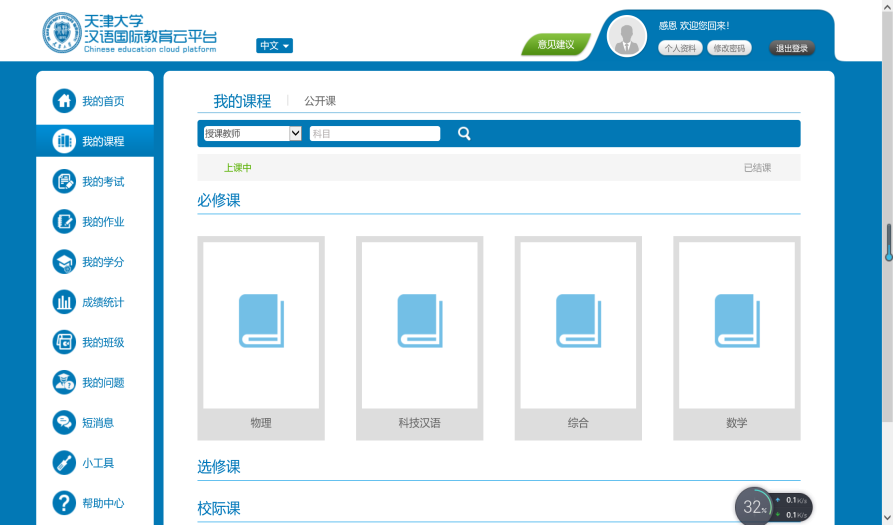Click the magnifier search icon
Screen dimensions: 893x525
click(464, 134)
